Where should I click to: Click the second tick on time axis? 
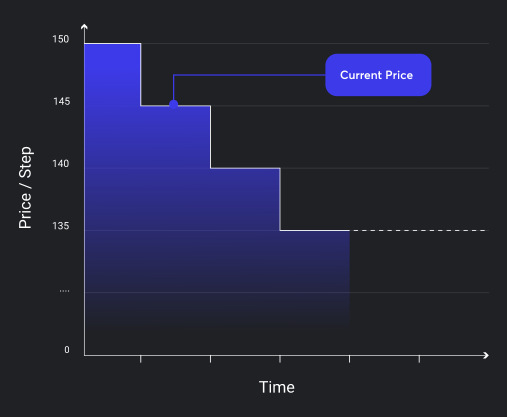[x=210, y=359]
